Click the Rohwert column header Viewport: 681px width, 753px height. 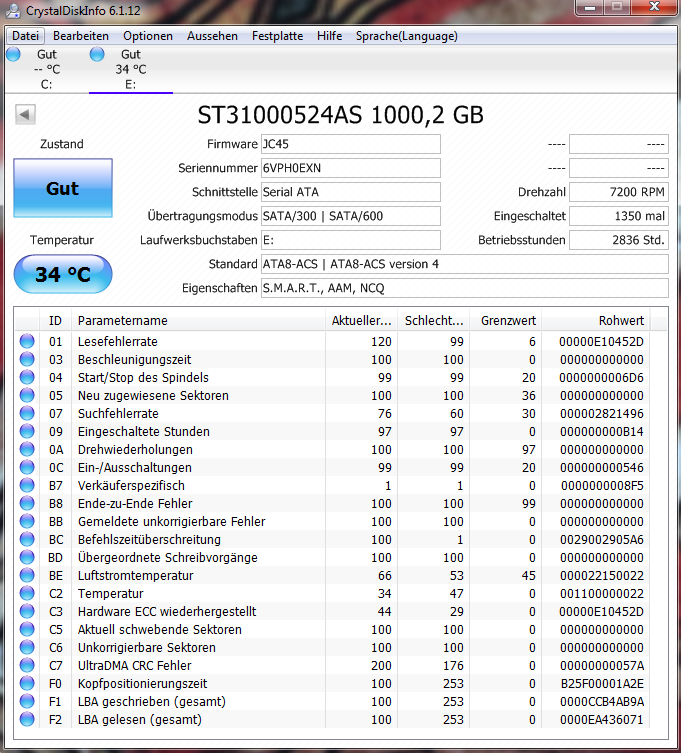click(596, 321)
